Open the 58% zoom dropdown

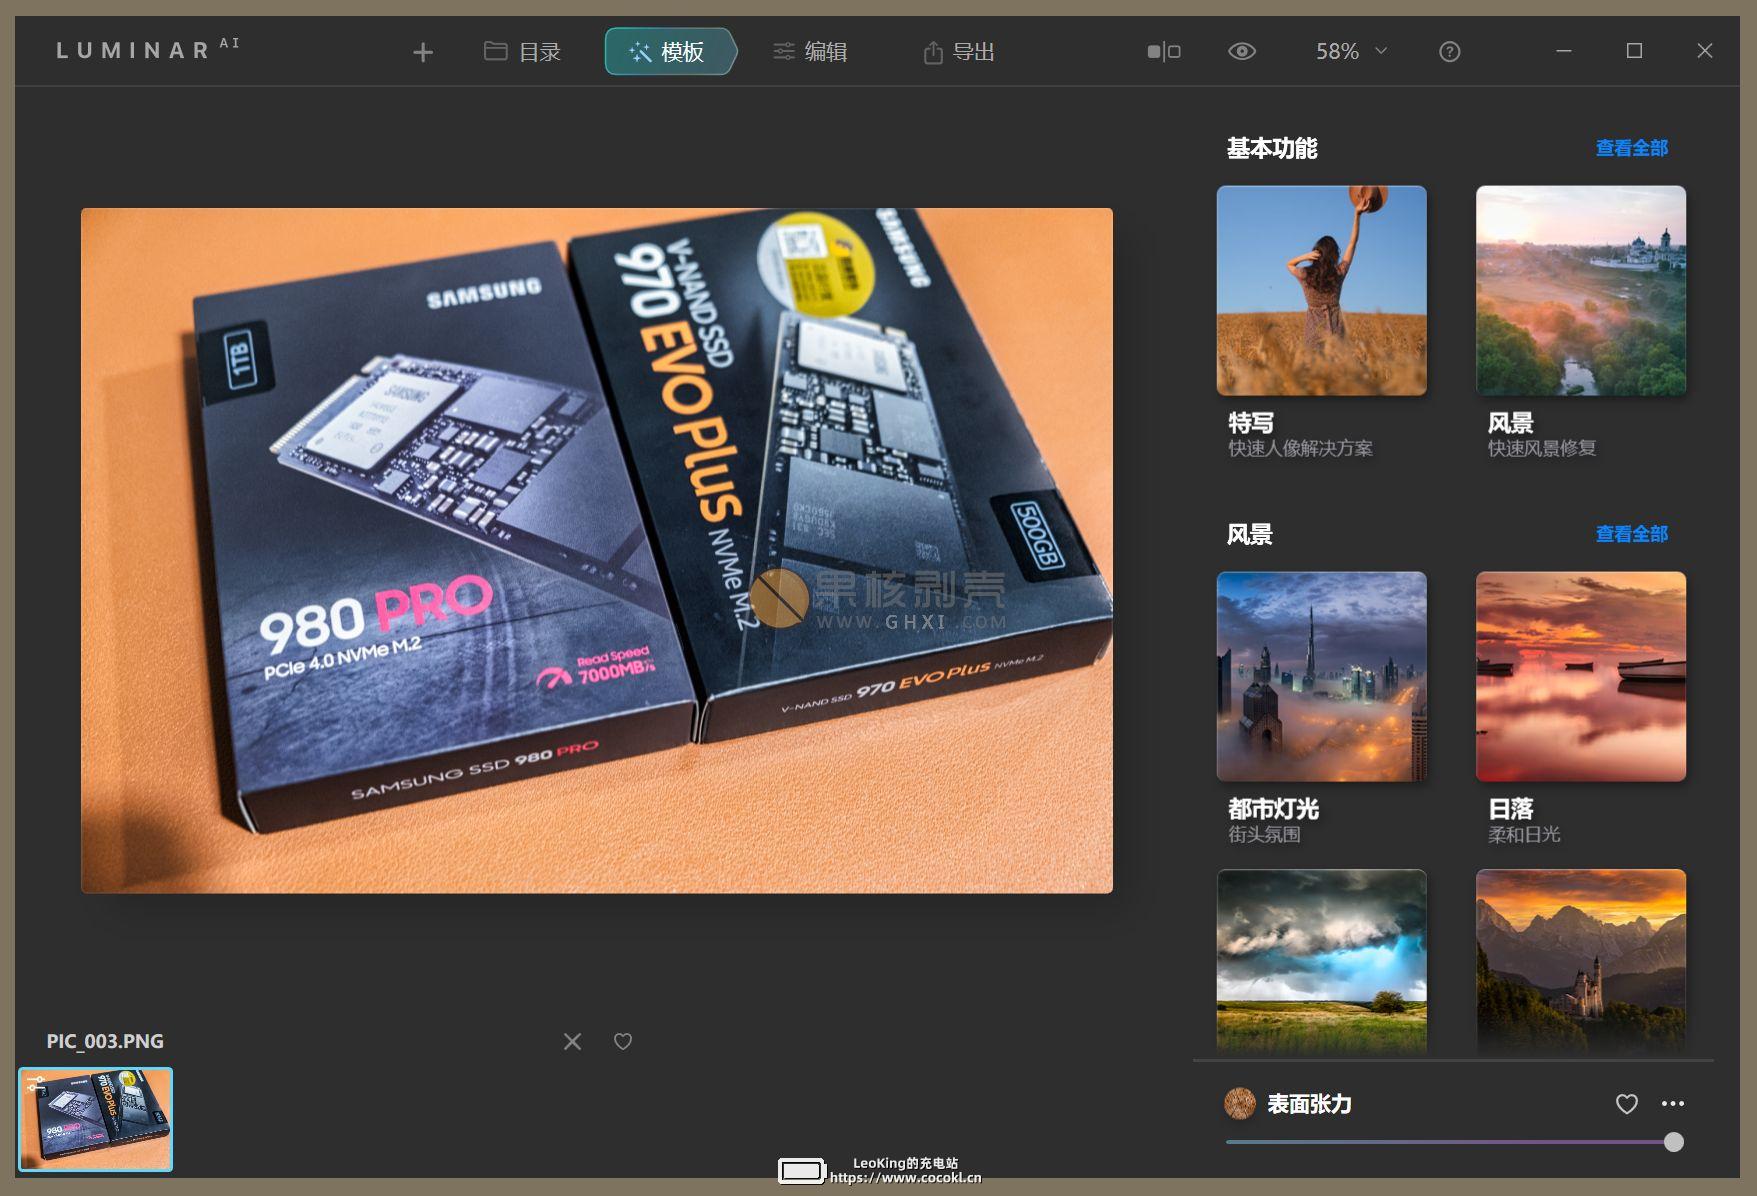(x=1351, y=51)
